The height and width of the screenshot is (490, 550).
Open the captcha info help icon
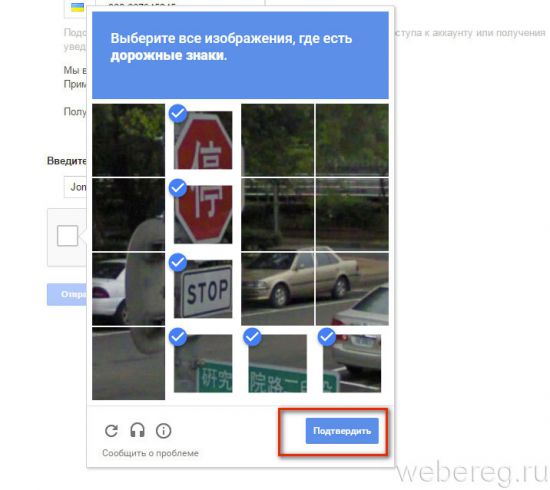163,431
